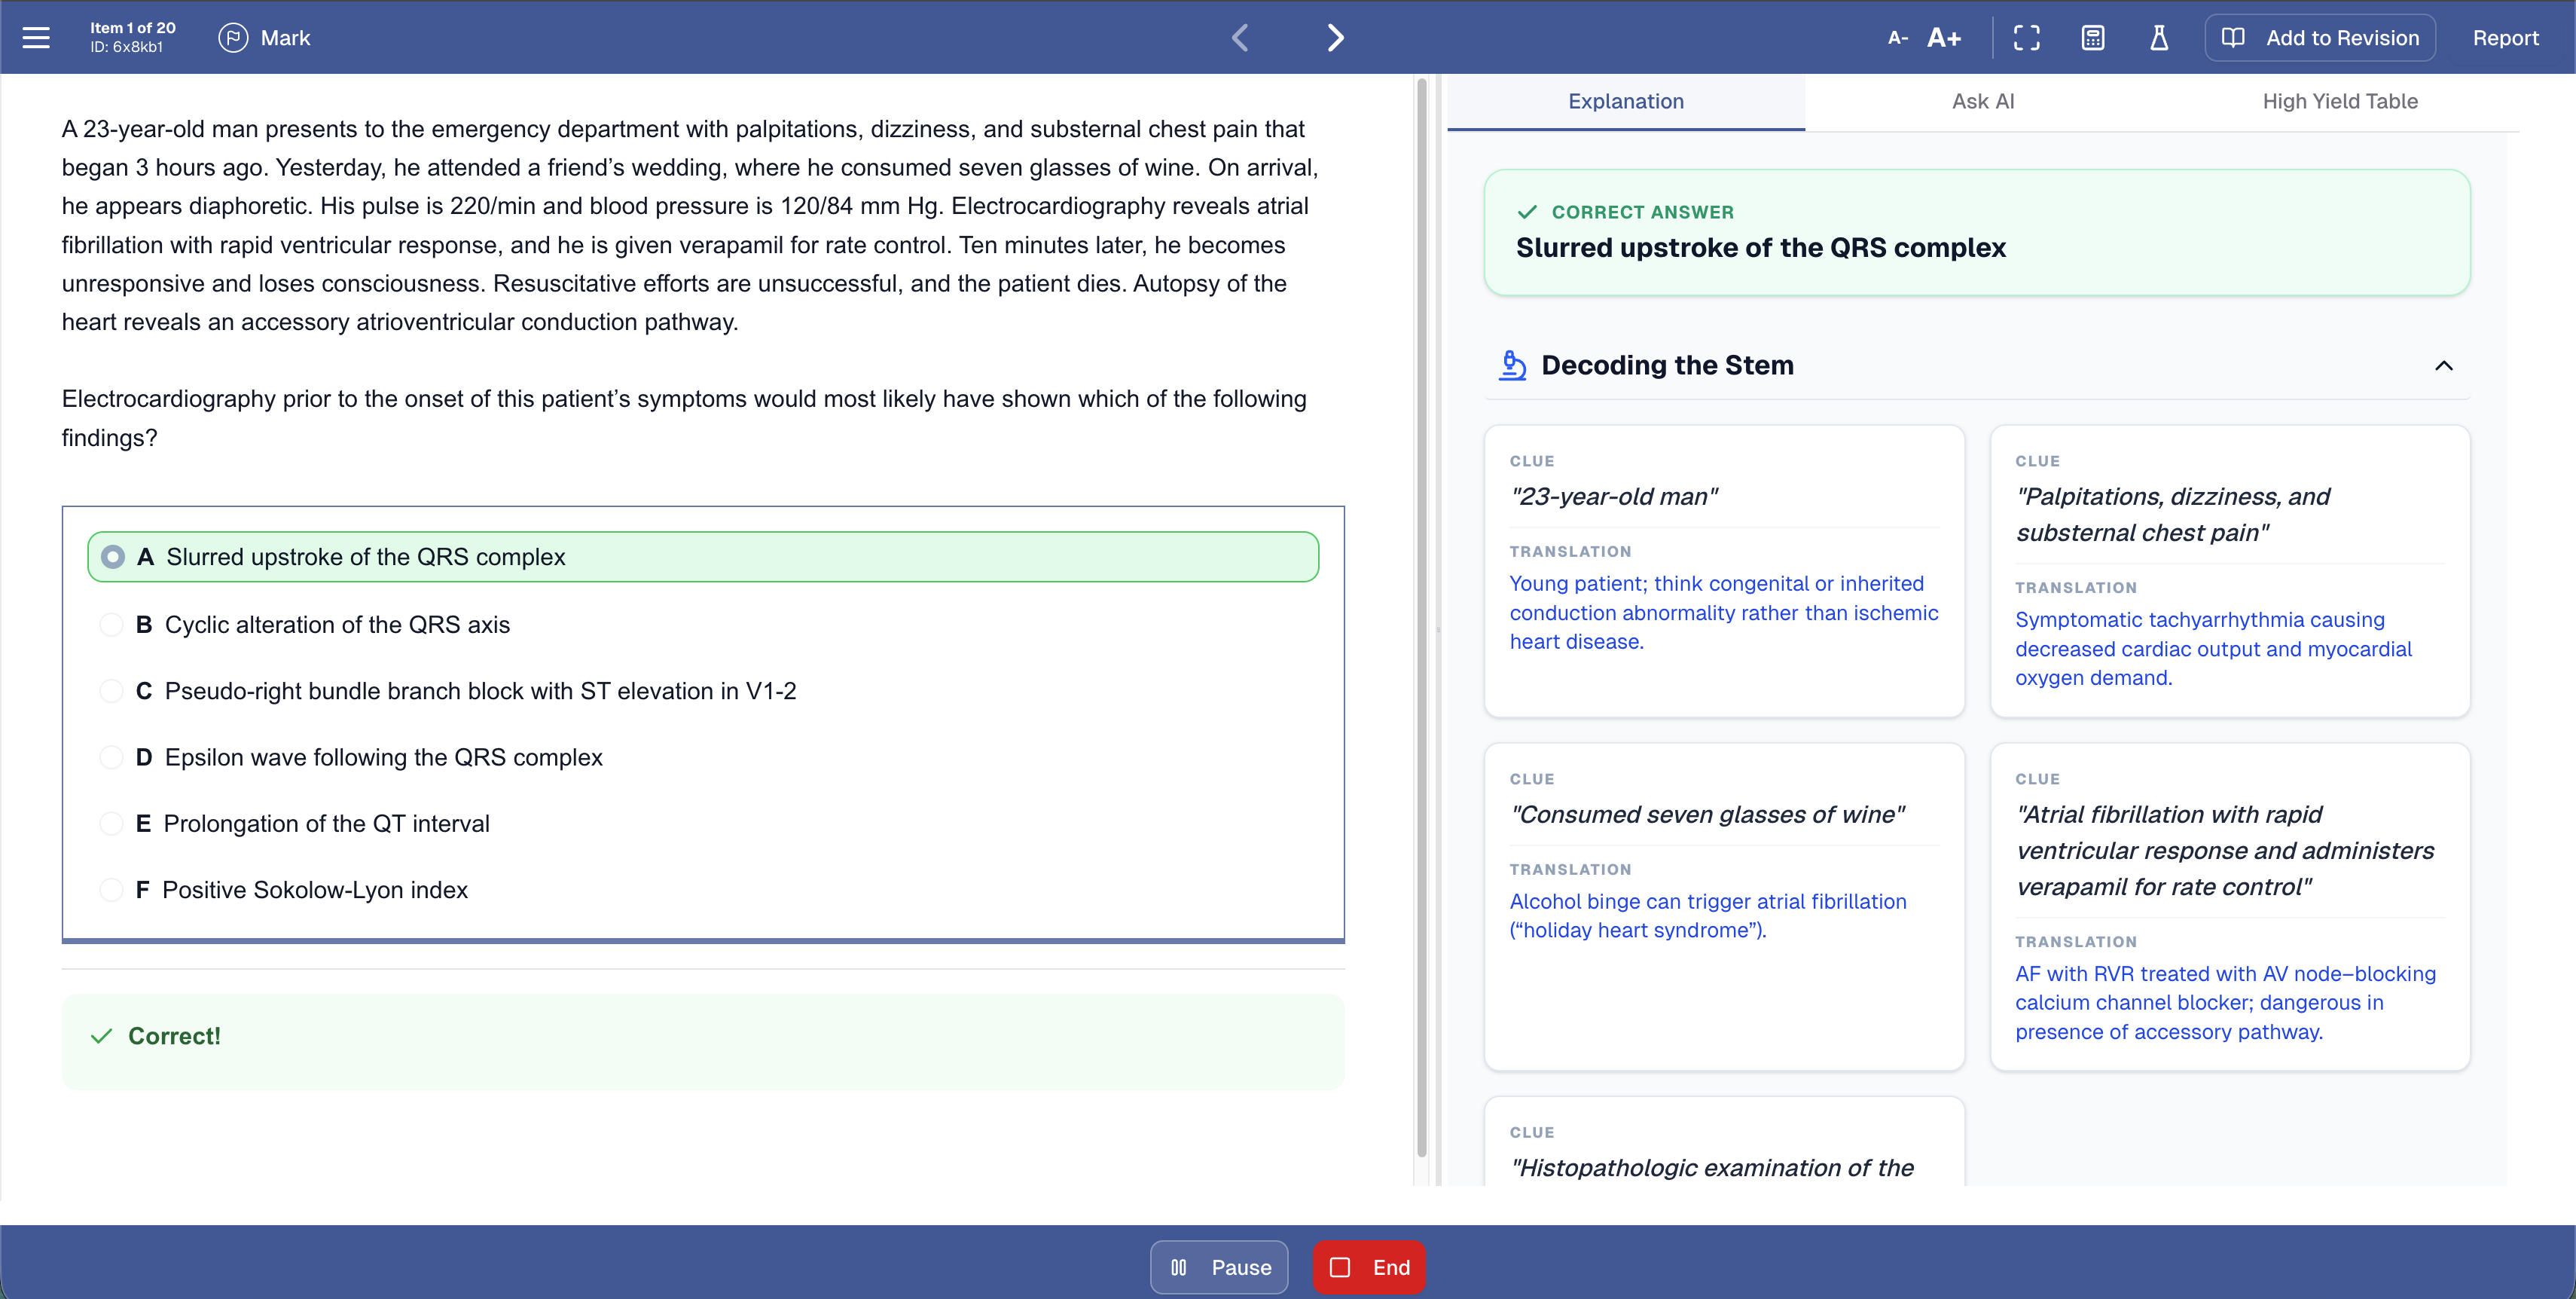End the test session
The height and width of the screenshot is (1299, 2576).
click(x=1369, y=1266)
